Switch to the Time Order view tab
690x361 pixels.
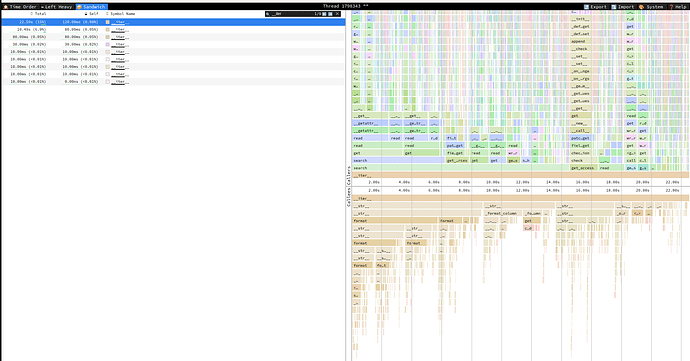[20, 7]
